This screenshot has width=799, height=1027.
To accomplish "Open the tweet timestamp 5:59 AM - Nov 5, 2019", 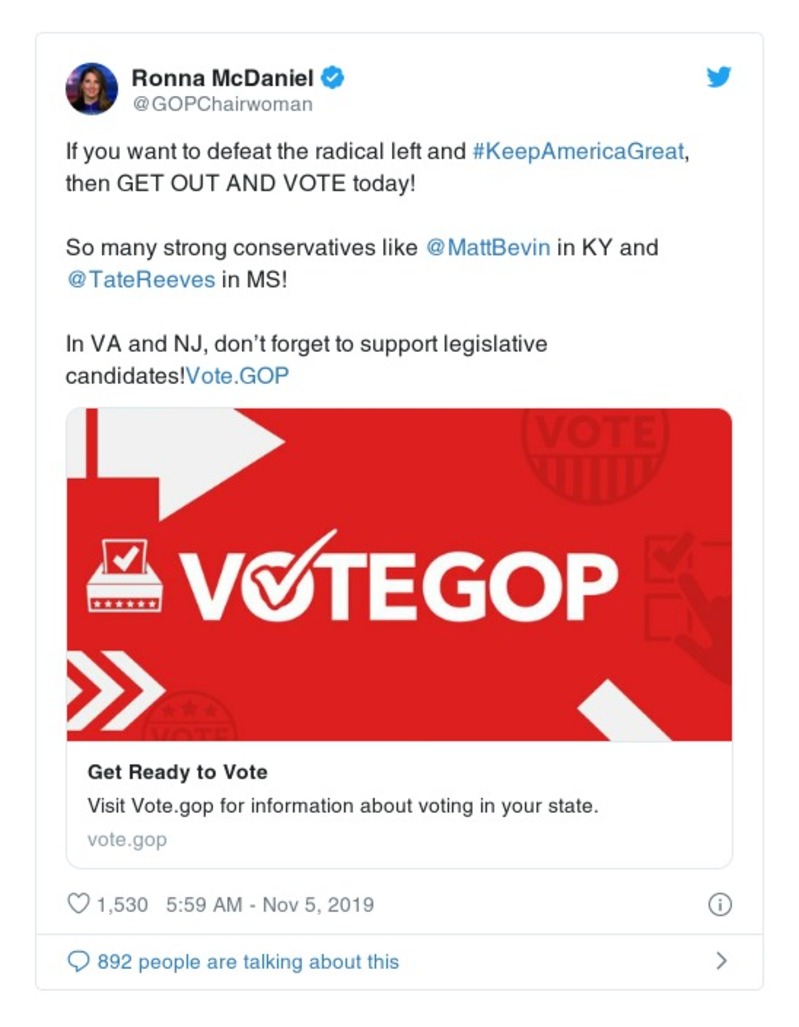I will 270,904.
